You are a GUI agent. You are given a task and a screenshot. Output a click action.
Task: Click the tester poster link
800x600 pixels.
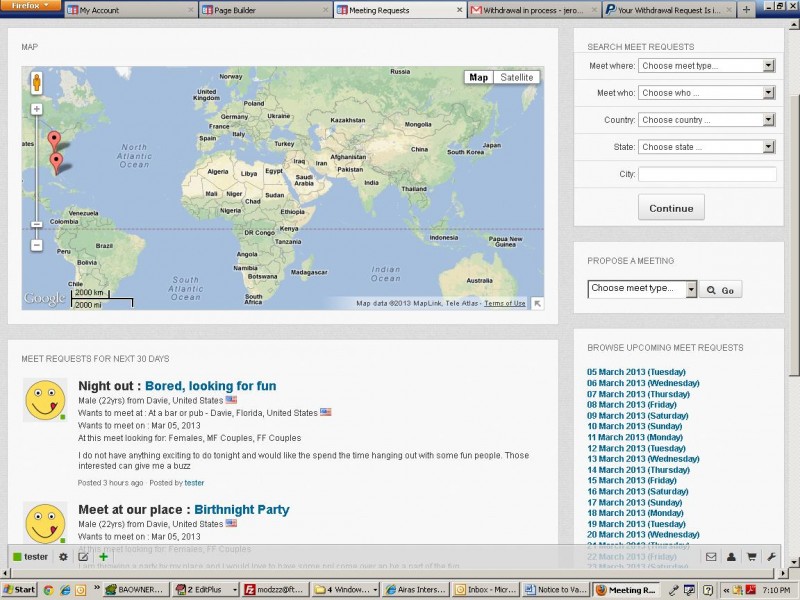tap(194, 483)
